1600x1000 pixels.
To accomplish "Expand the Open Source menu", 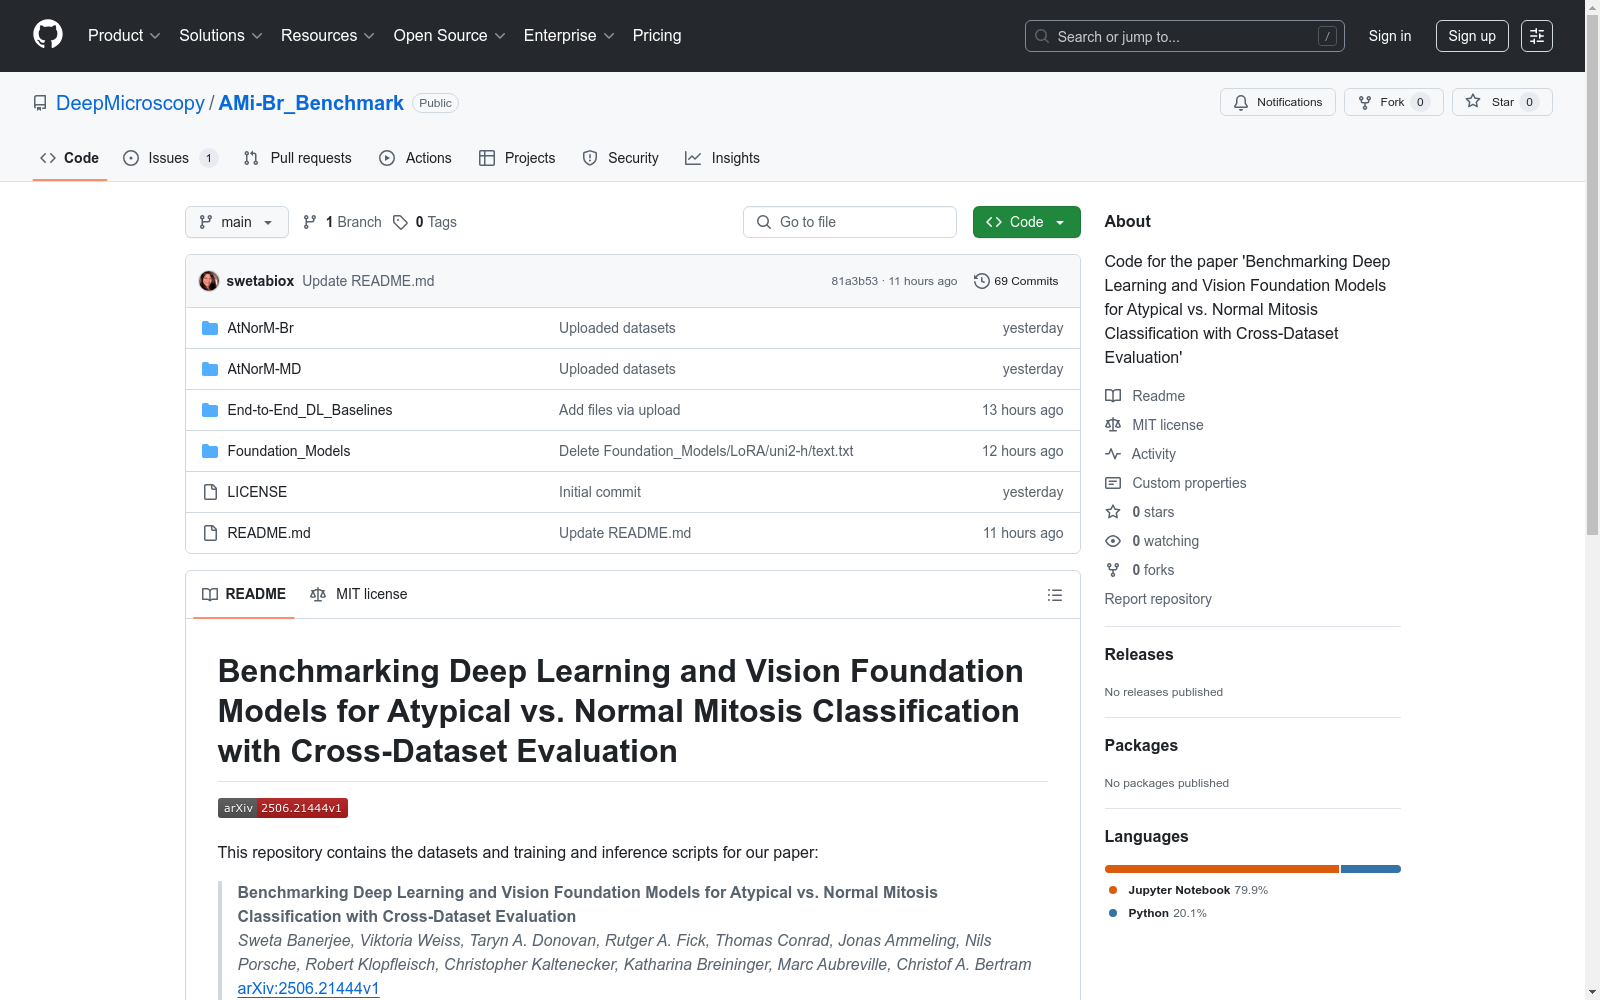I will pyautogui.click(x=450, y=36).
